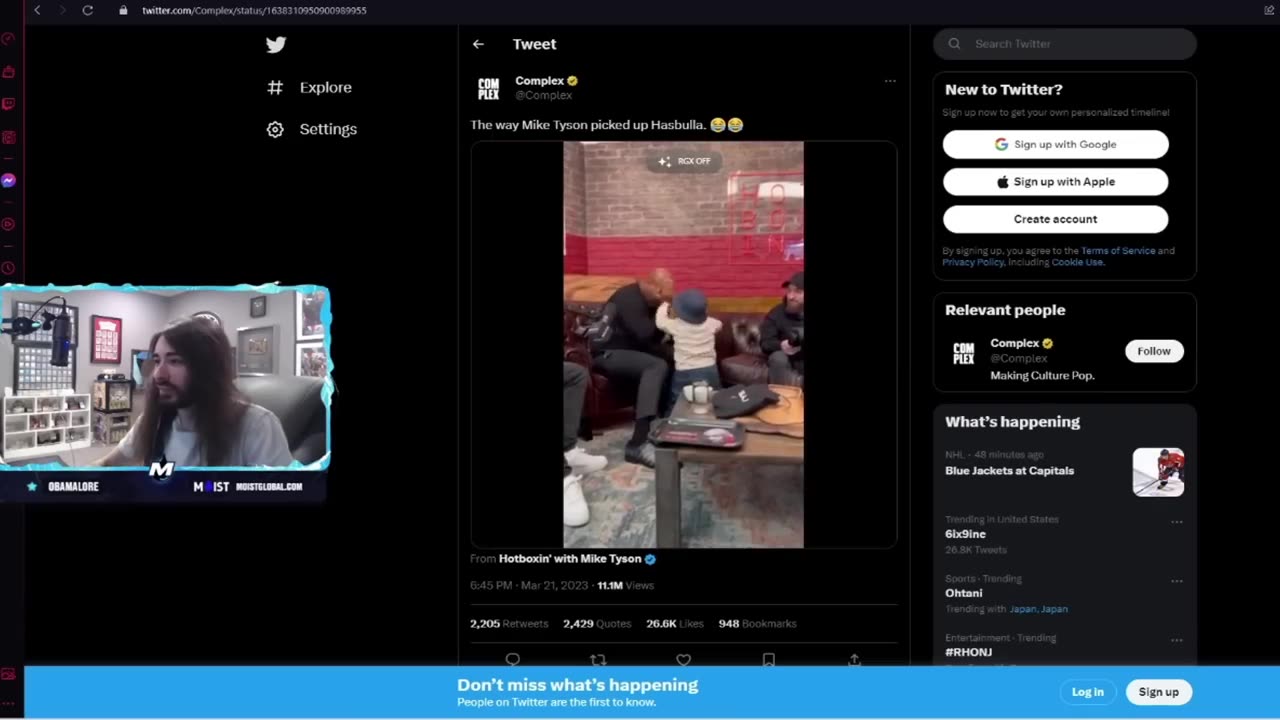Click the browser address bar URL
This screenshot has height=720, width=1280.
[254, 10]
